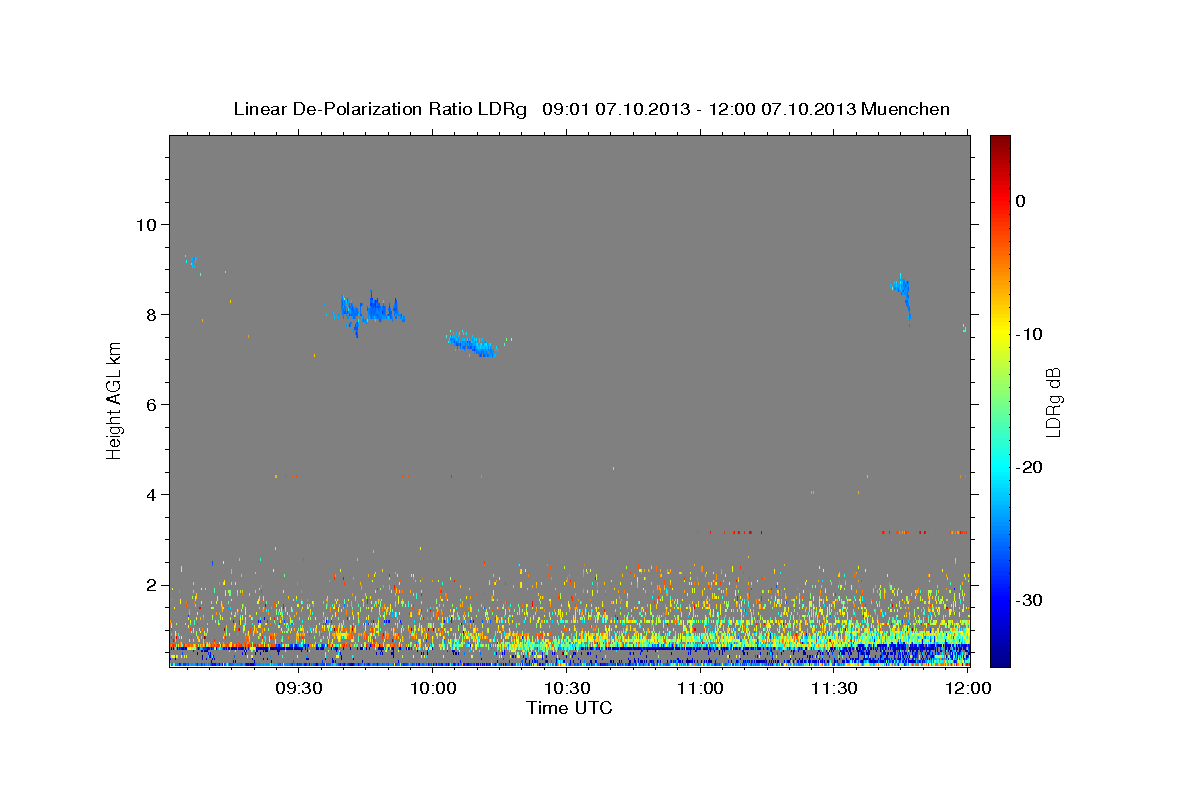Click the 11:30 time tick label
This screenshot has height=800, width=1200.
(834, 690)
